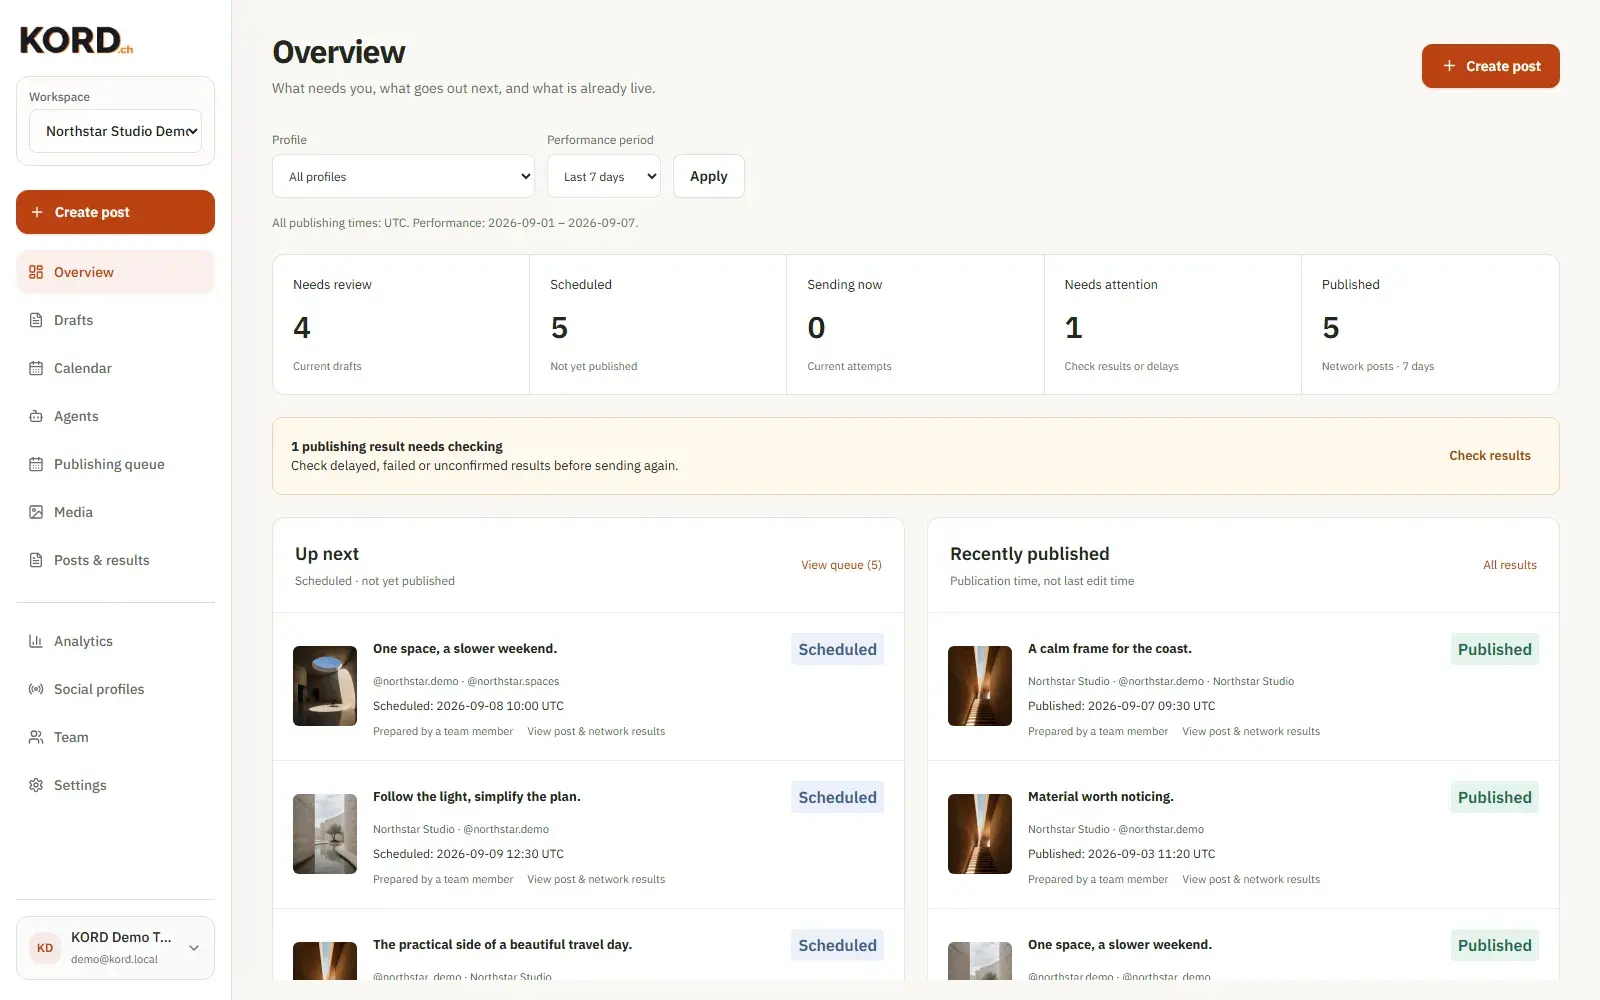Screen dimensions: 1600x1000
Task: Click the top-right Create post button
Action: [x=1490, y=66]
